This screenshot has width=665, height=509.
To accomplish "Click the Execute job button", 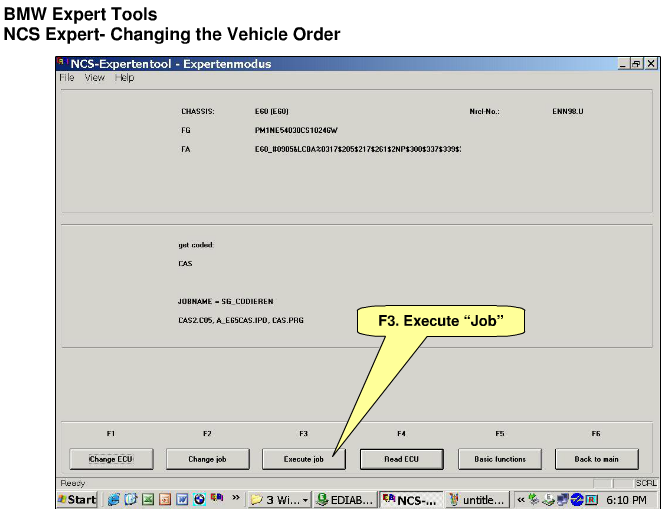I will [x=304, y=459].
